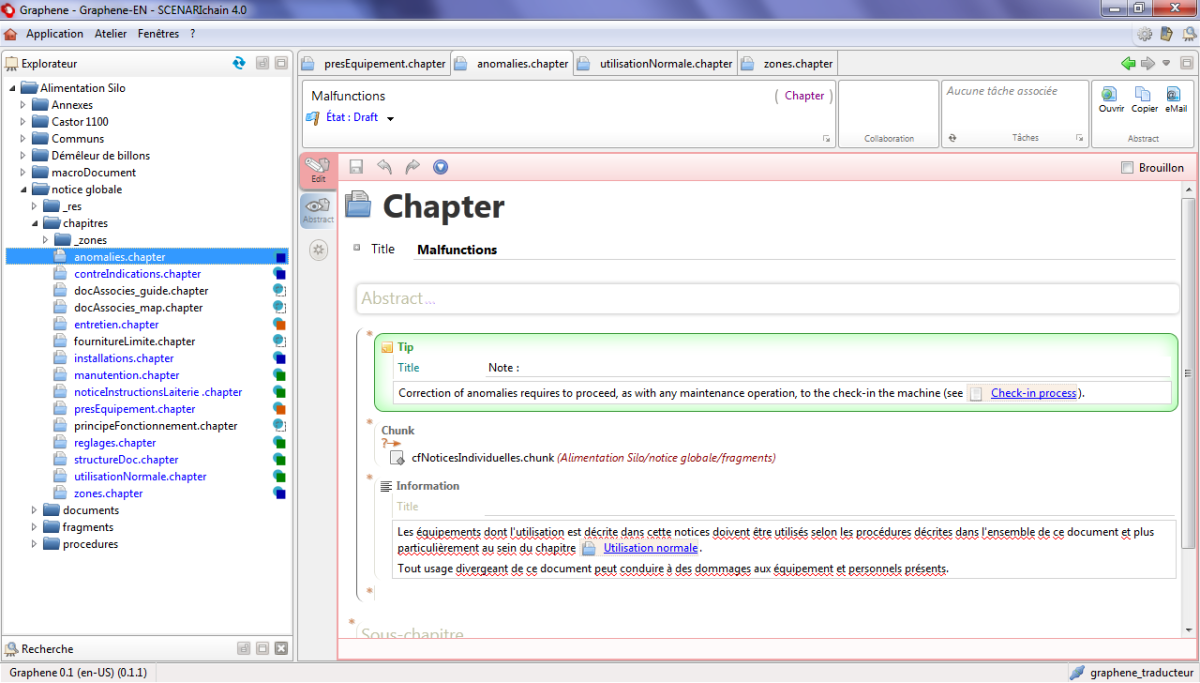Switch to zones.chapter tab
The height and width of the screenshot is (683, 1200).
tap(787, 63)
